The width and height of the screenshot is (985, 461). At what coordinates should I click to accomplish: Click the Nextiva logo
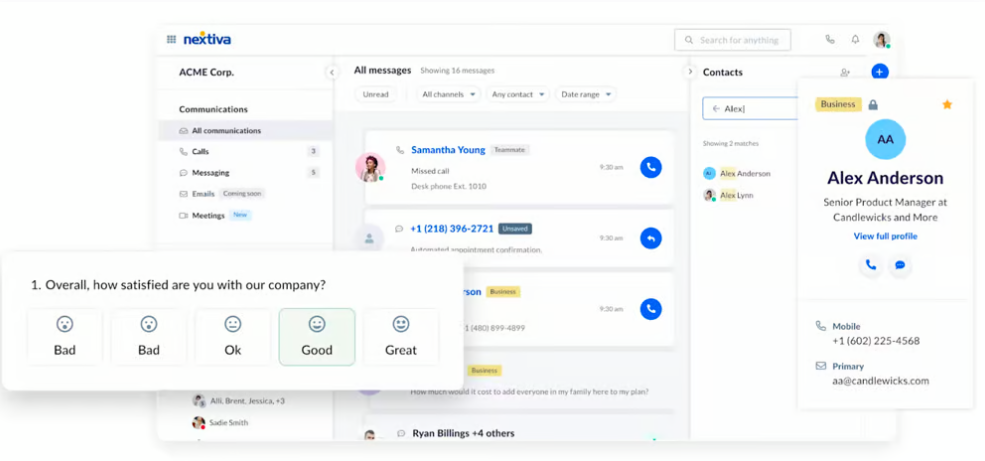(x=207, y=39)
